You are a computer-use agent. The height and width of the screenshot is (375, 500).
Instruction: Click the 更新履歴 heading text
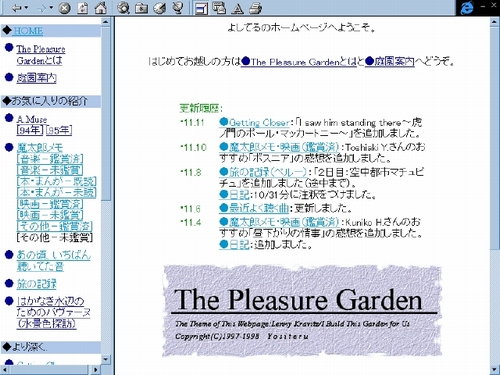tap(201, 108)
